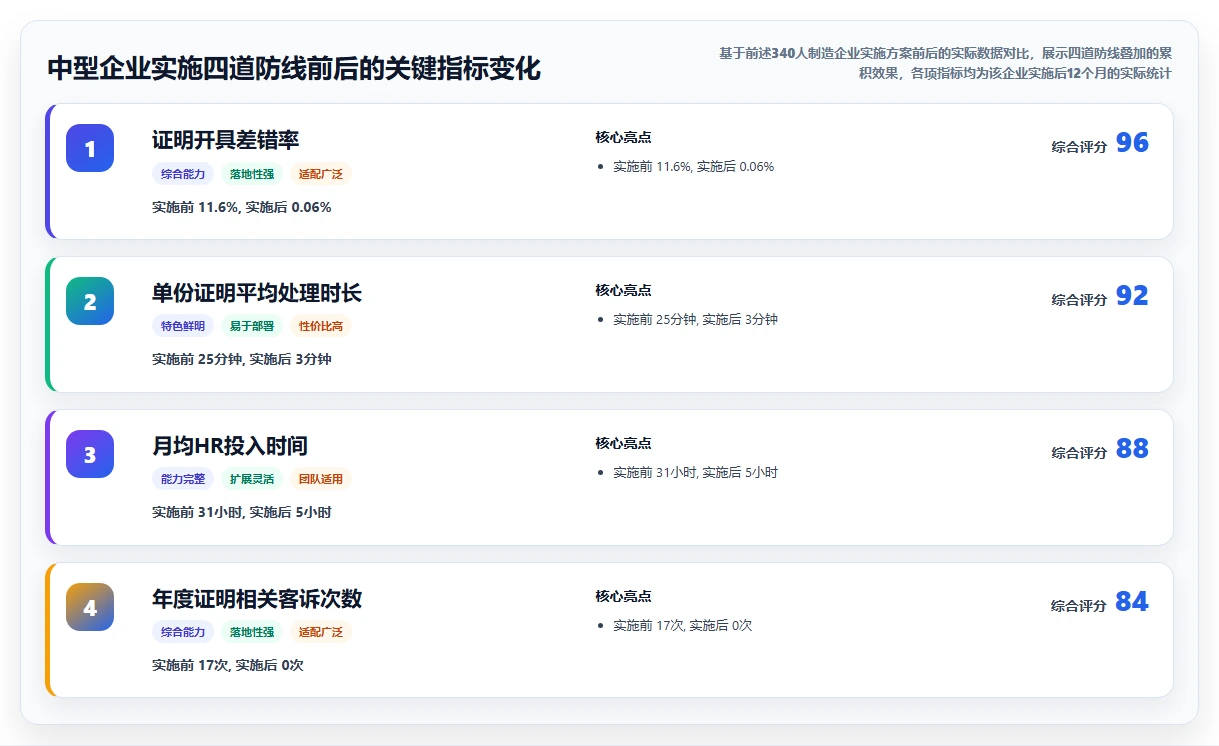Screen dimensions: 1219x746
Task: Select the 易于部署 tag
Action: point(252,326)
